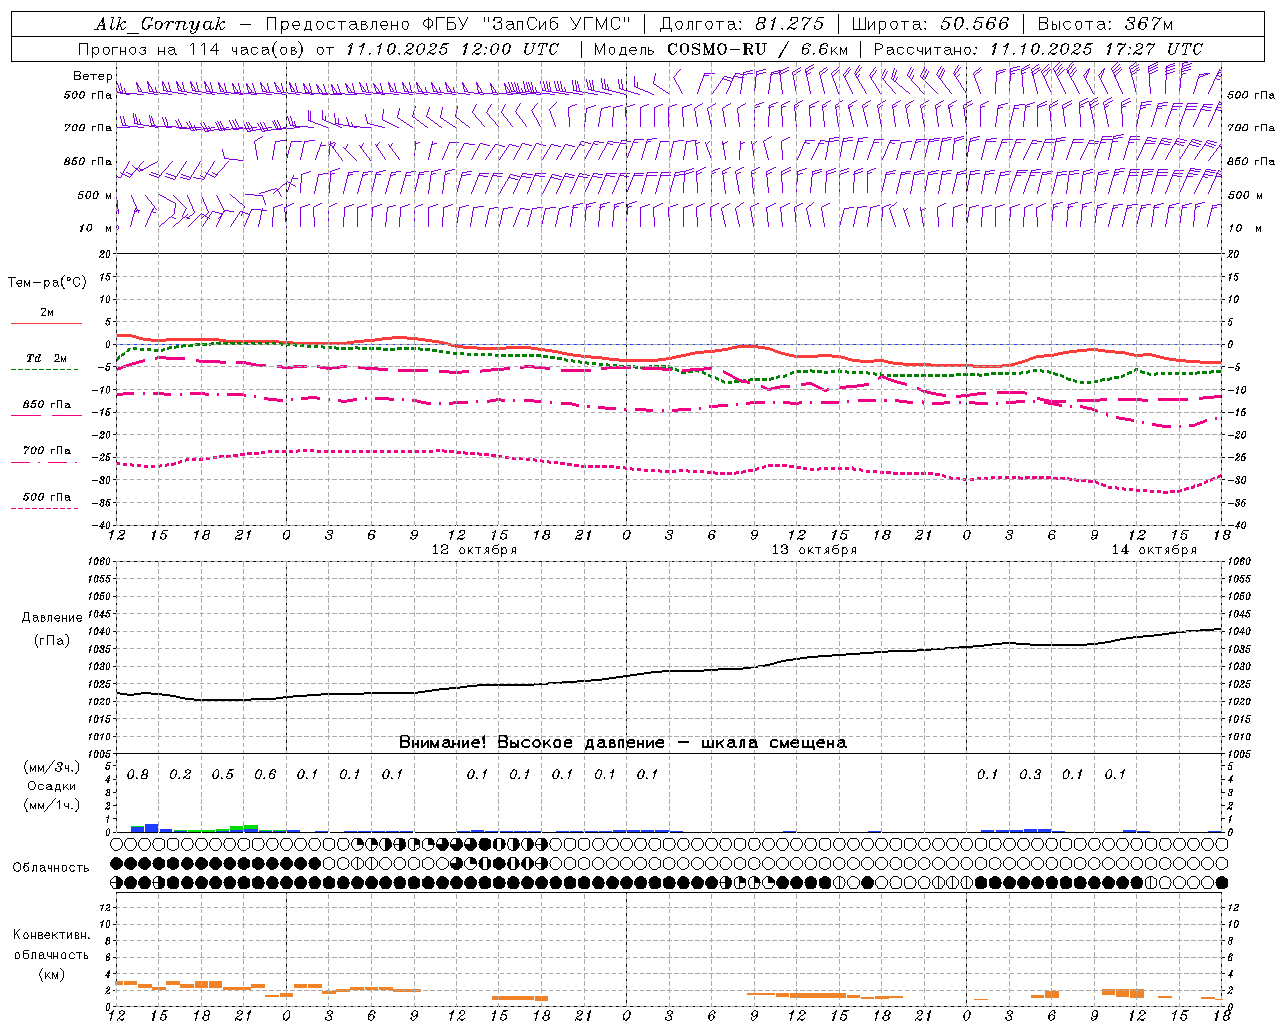Click the 700 гПа entry in temperature legend
This screenshot has width=1280, height=1024.
[47, 455]
